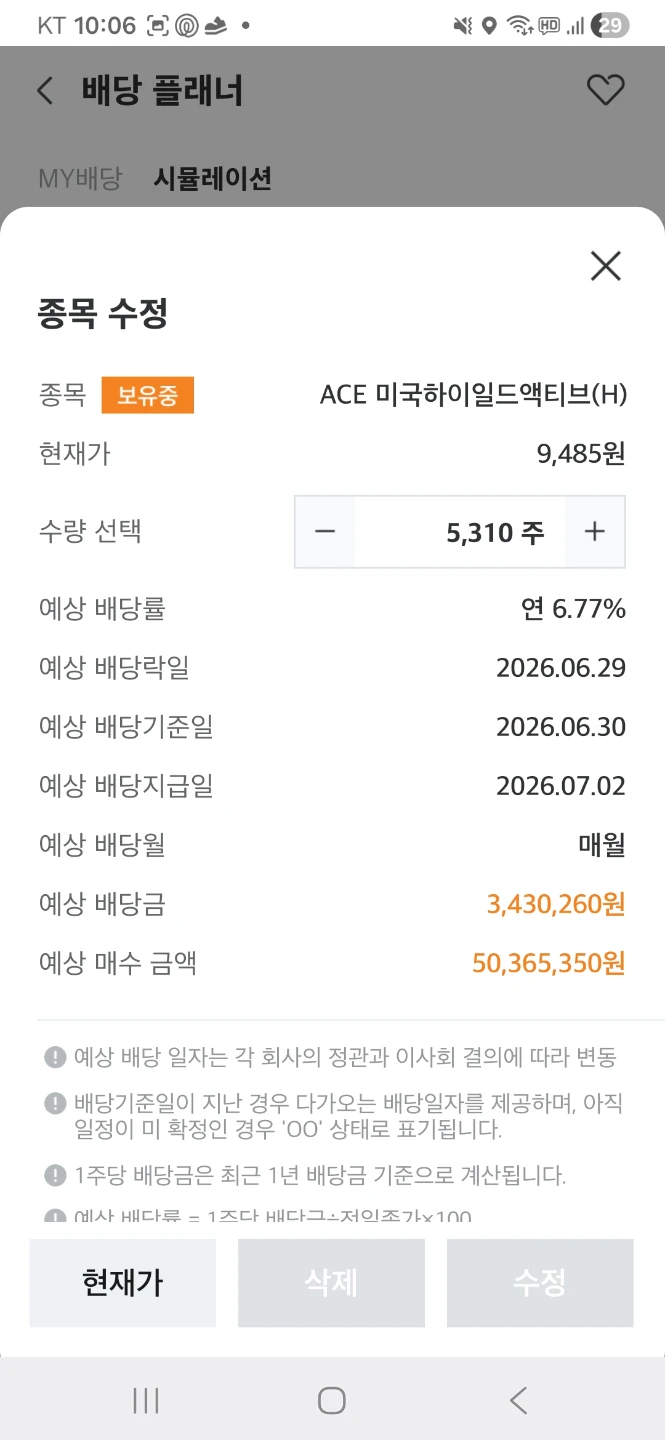
Task: Tap the info icon beside 배당기준일 notice
Action: 55,1104
